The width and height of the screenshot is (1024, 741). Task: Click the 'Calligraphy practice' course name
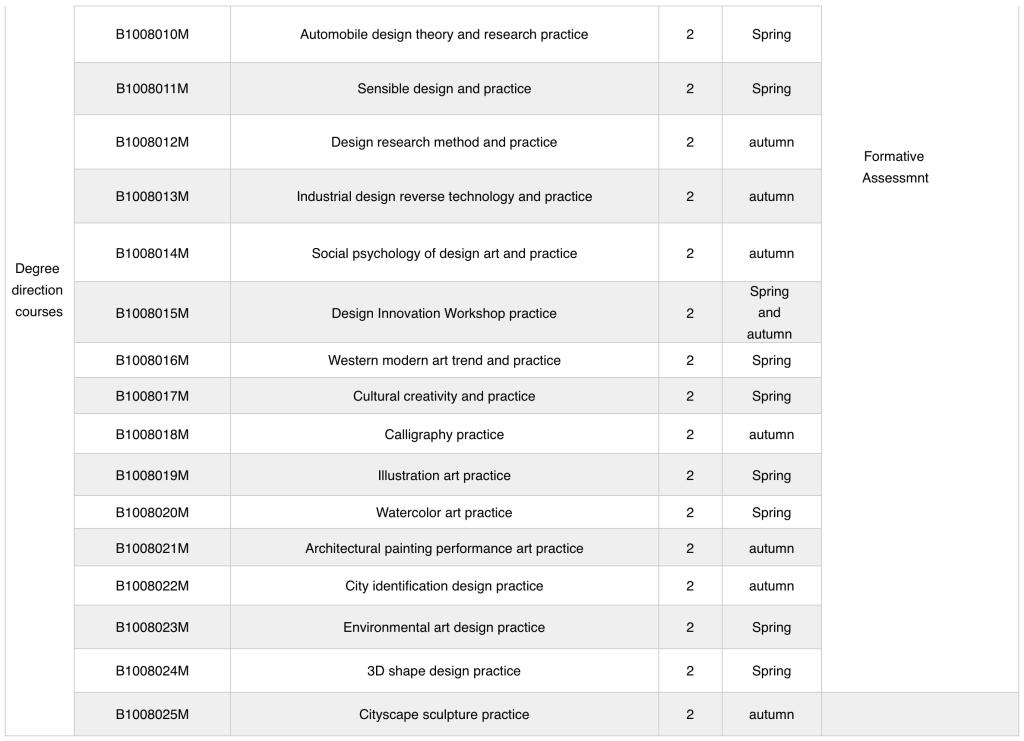tap(444, 435)
